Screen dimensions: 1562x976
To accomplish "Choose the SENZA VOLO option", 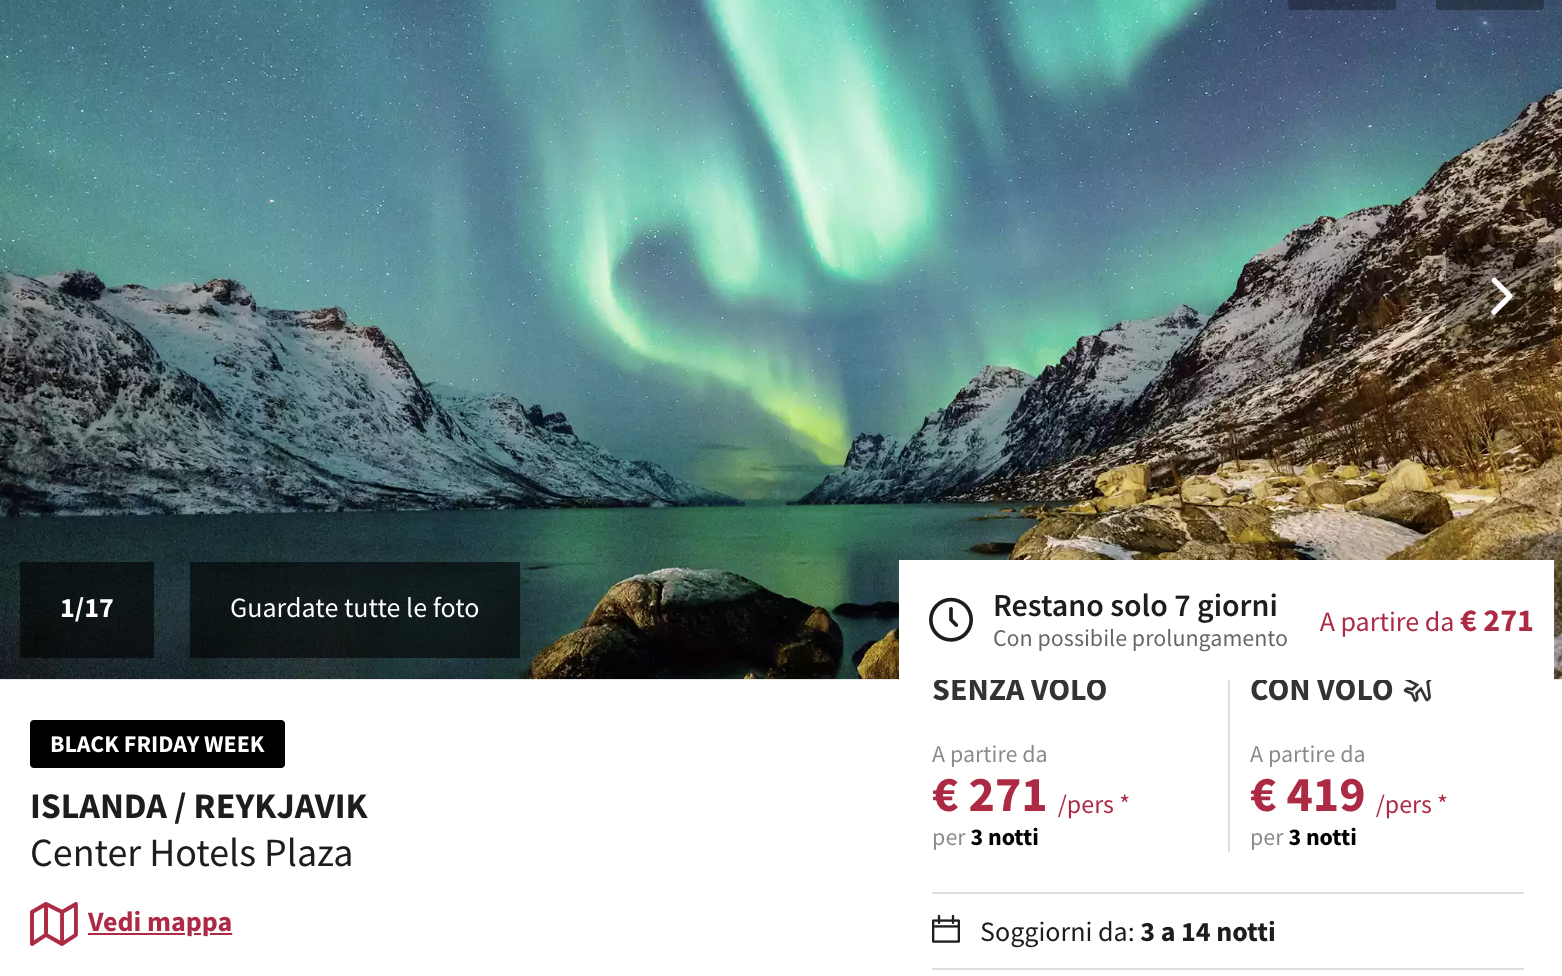I will tap(1019, 690).
